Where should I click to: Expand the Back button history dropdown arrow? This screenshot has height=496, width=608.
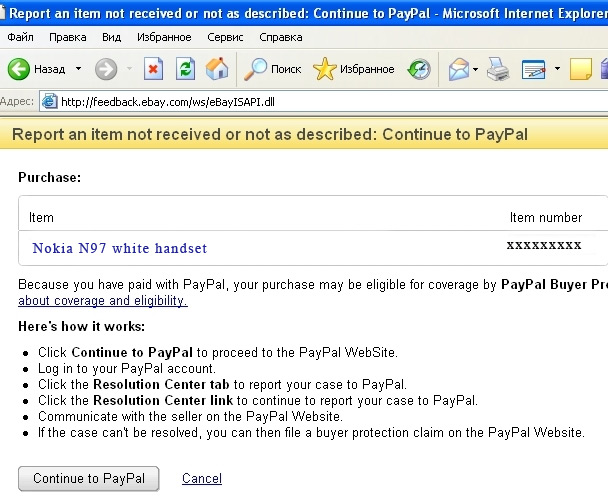(78, 69)
